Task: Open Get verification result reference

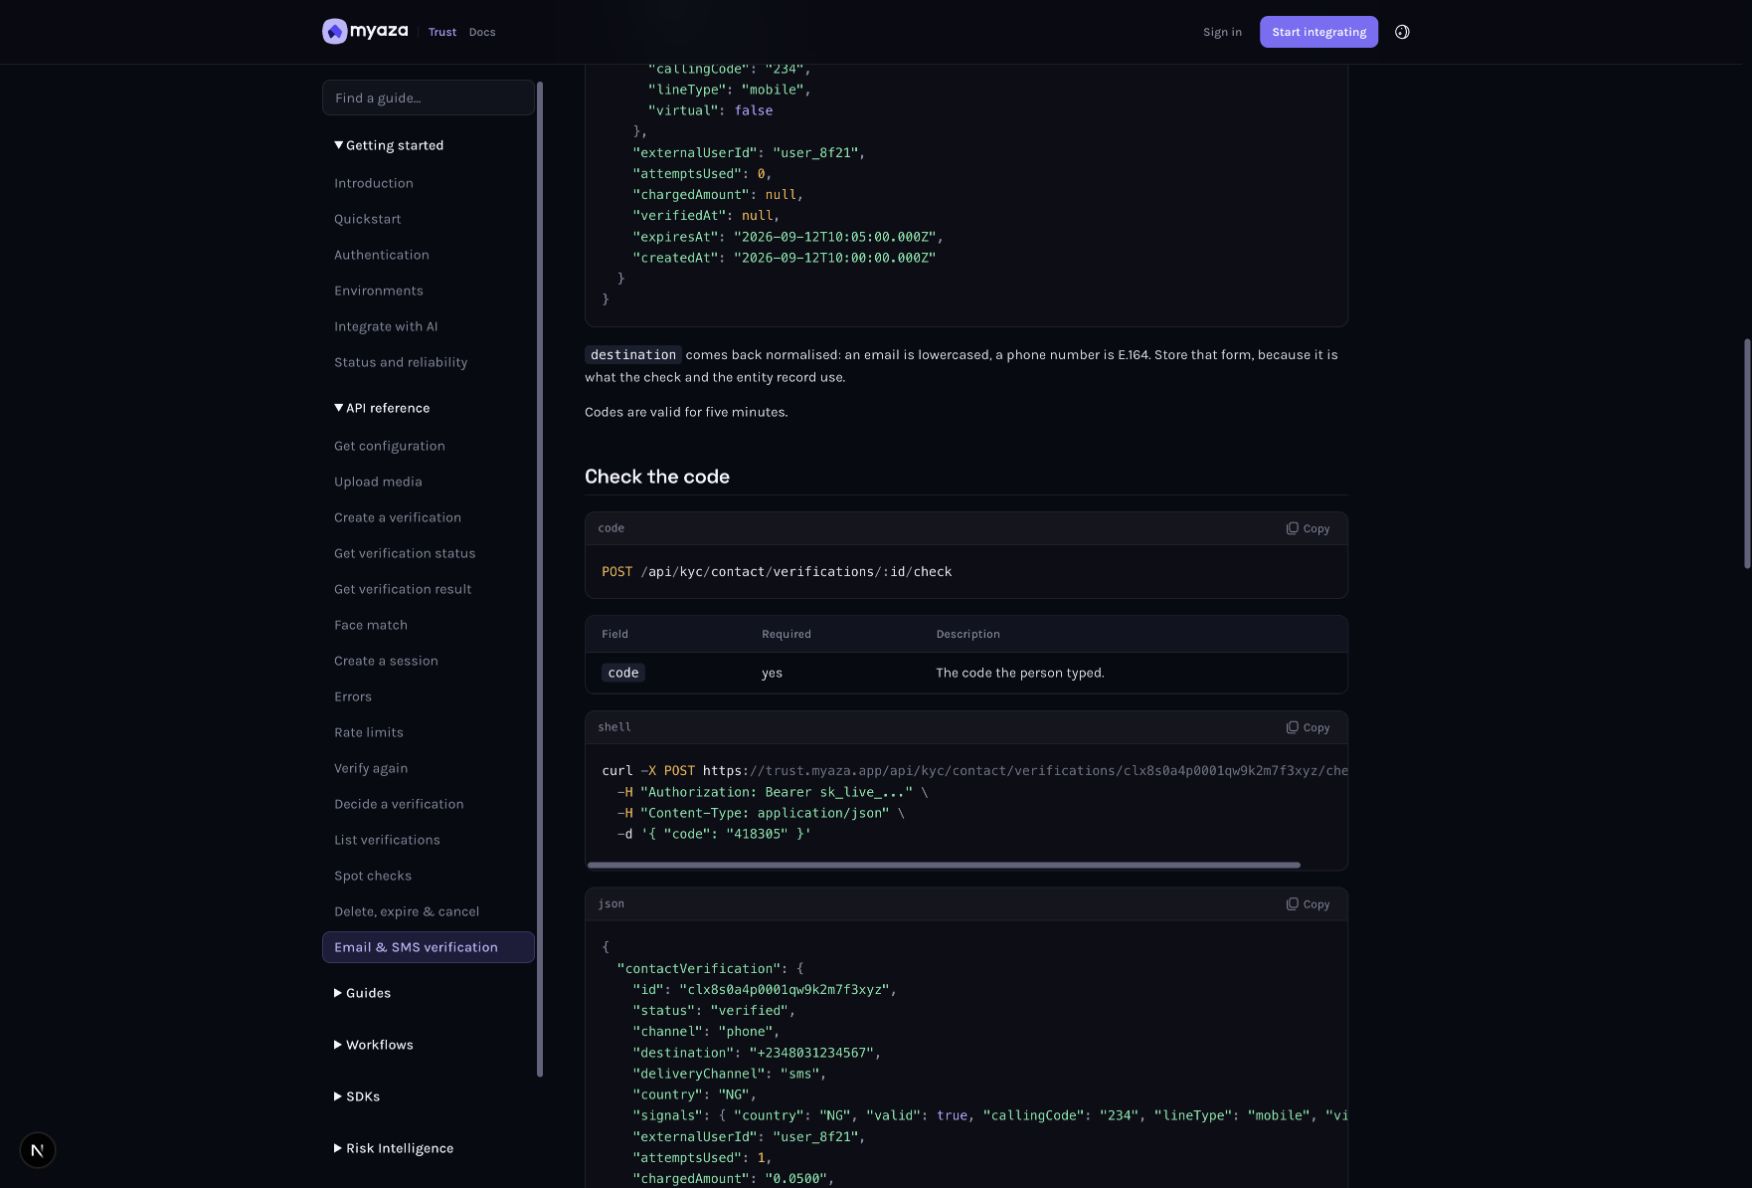Action: click(402, 590)
